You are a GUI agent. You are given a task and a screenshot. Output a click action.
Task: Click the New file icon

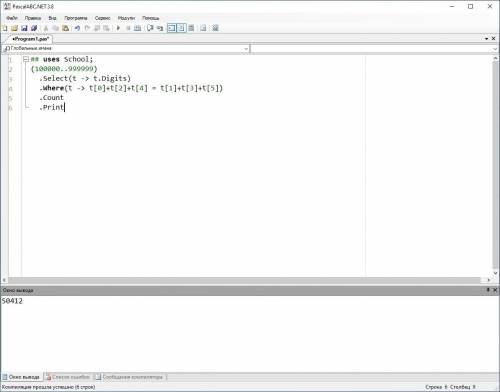pyautogui.click(x=5, y=28)
